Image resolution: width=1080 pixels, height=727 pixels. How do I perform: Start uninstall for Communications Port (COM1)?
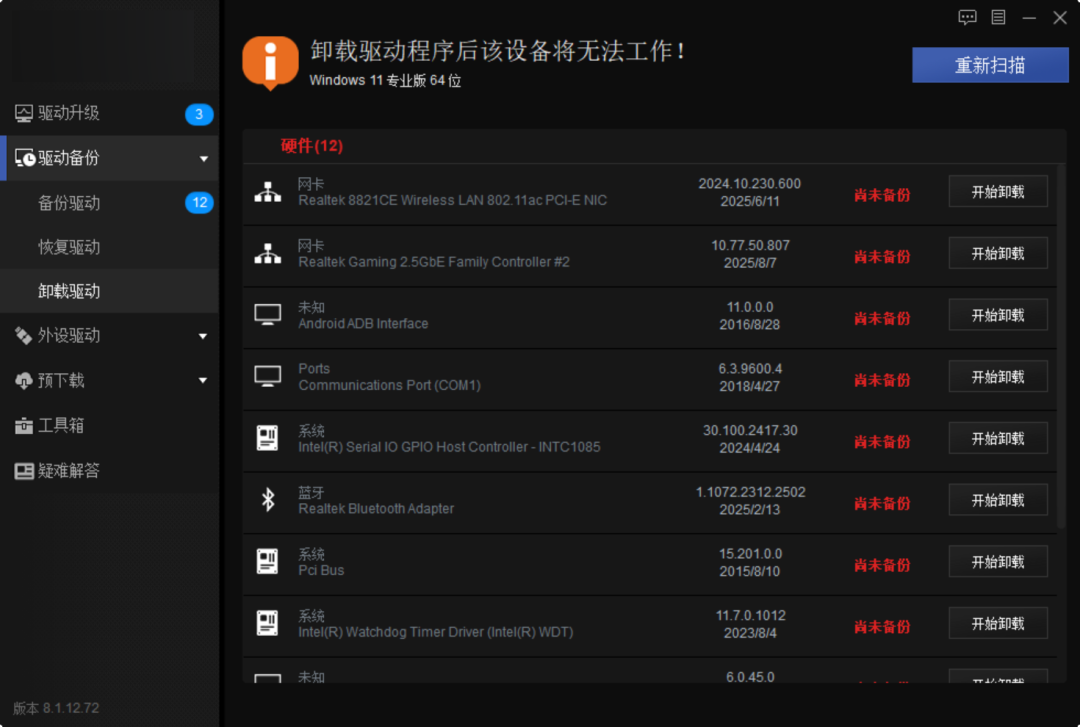(998, 377)
